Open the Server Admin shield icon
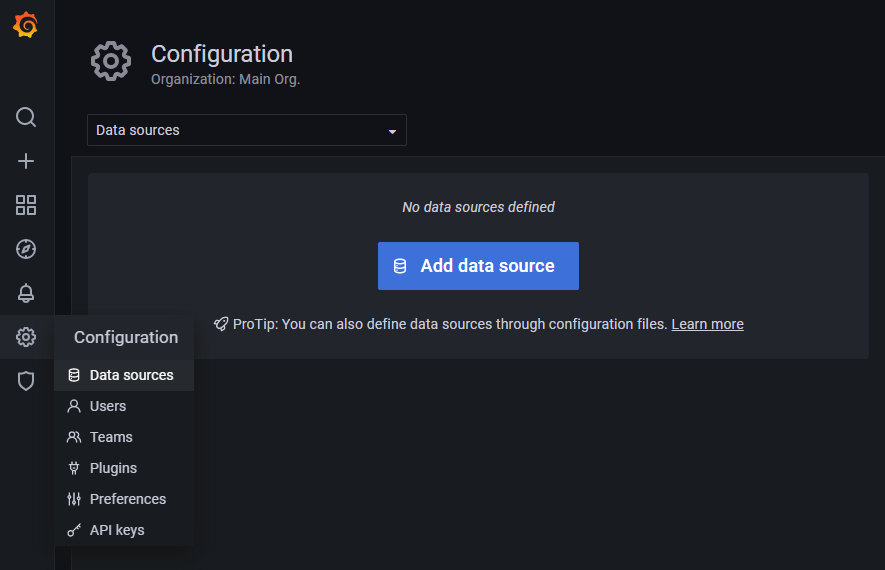The image size is (885, 570). 26,381
